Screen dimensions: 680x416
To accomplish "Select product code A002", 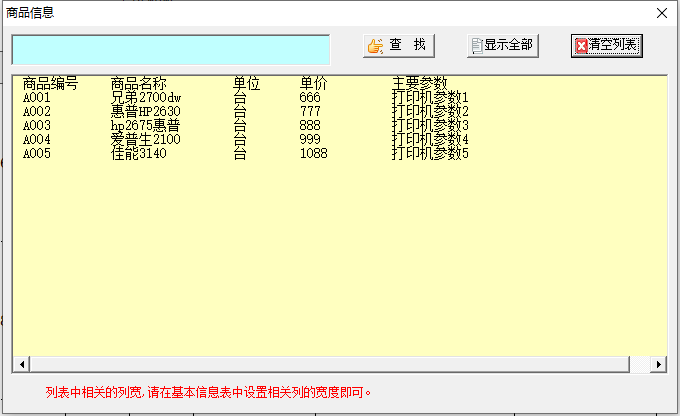I will (x=37, y=111).
